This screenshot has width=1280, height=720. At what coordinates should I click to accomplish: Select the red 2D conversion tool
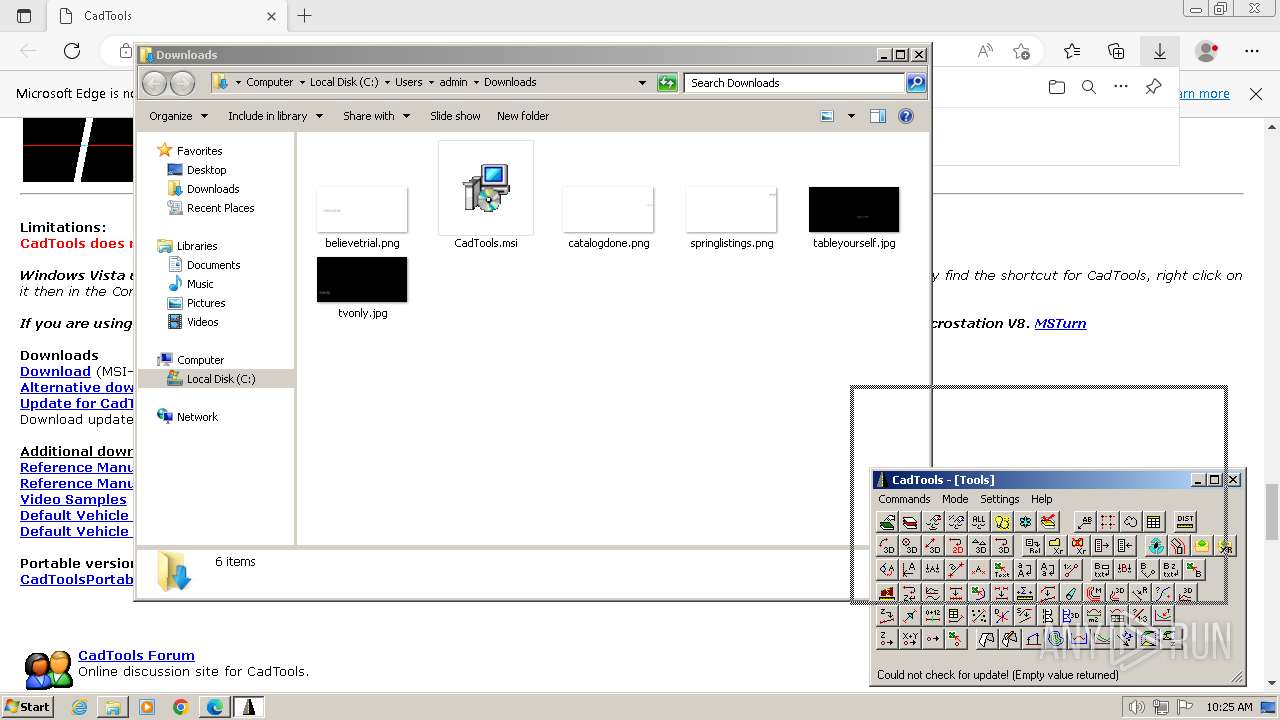(x=957, y=545)
